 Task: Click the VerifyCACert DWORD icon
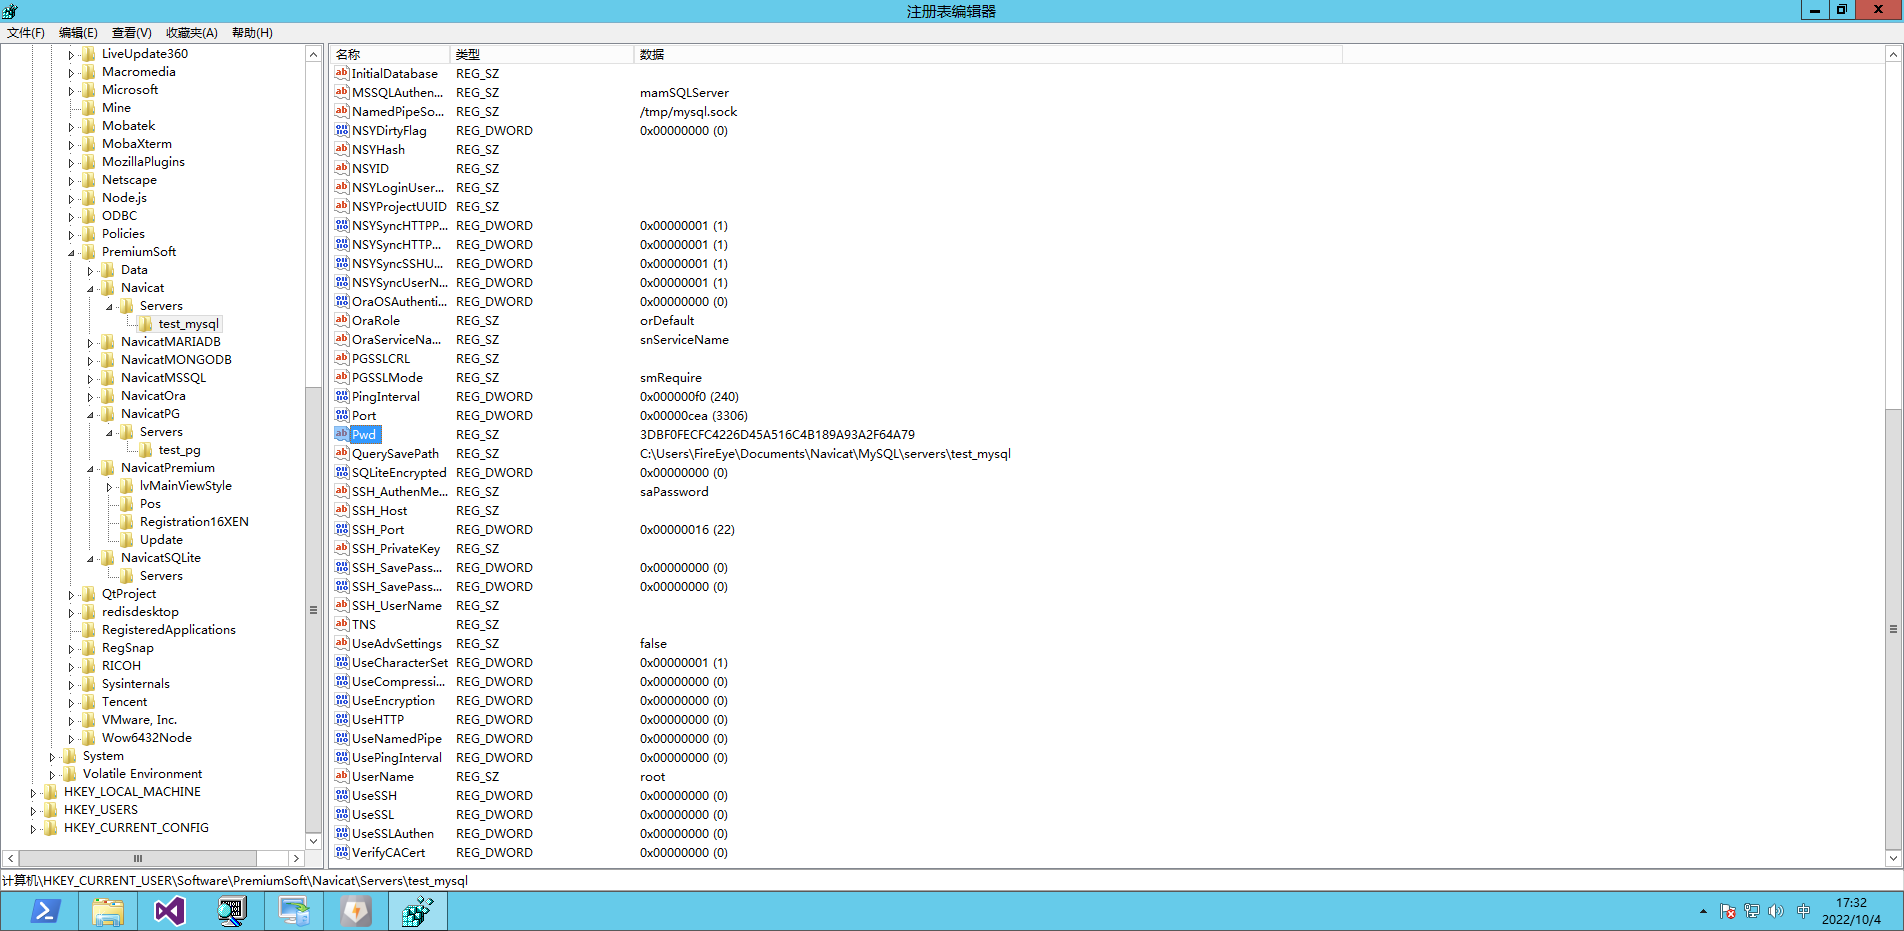pos(342,852)
